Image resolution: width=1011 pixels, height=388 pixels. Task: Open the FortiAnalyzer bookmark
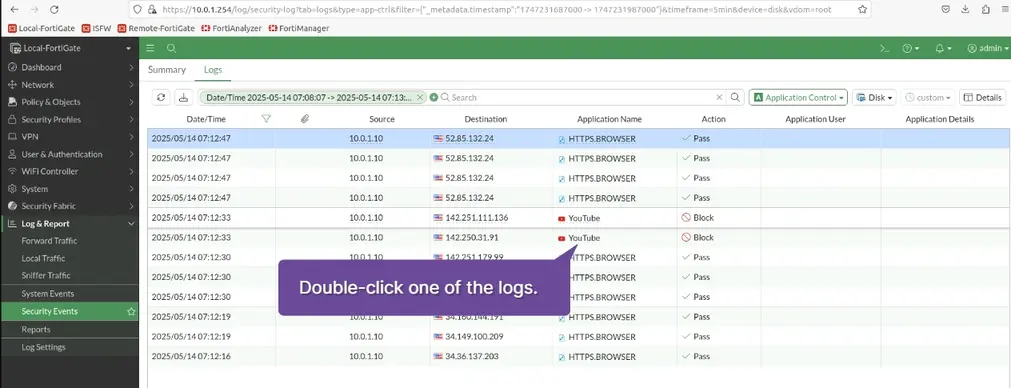[231, 28]
